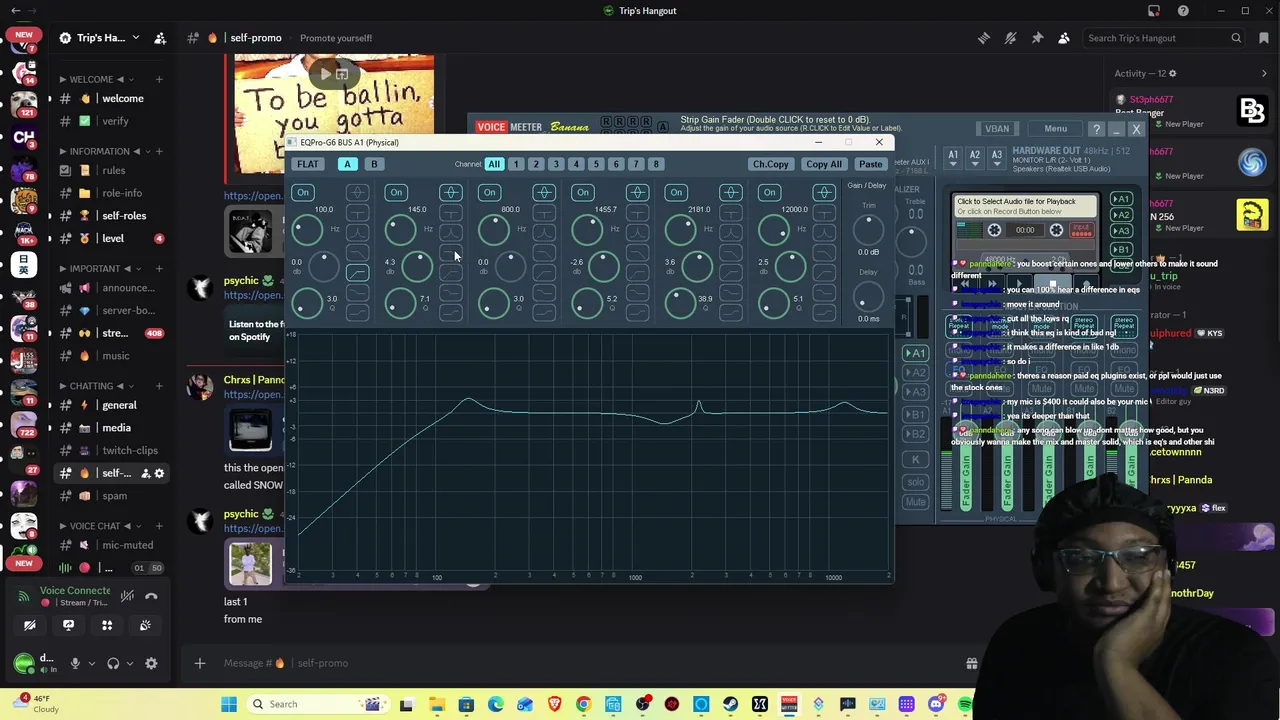Screen dimensions: 1280x720
Task: Open Voicemeeter Menu button
Action: click(1055, 129)
